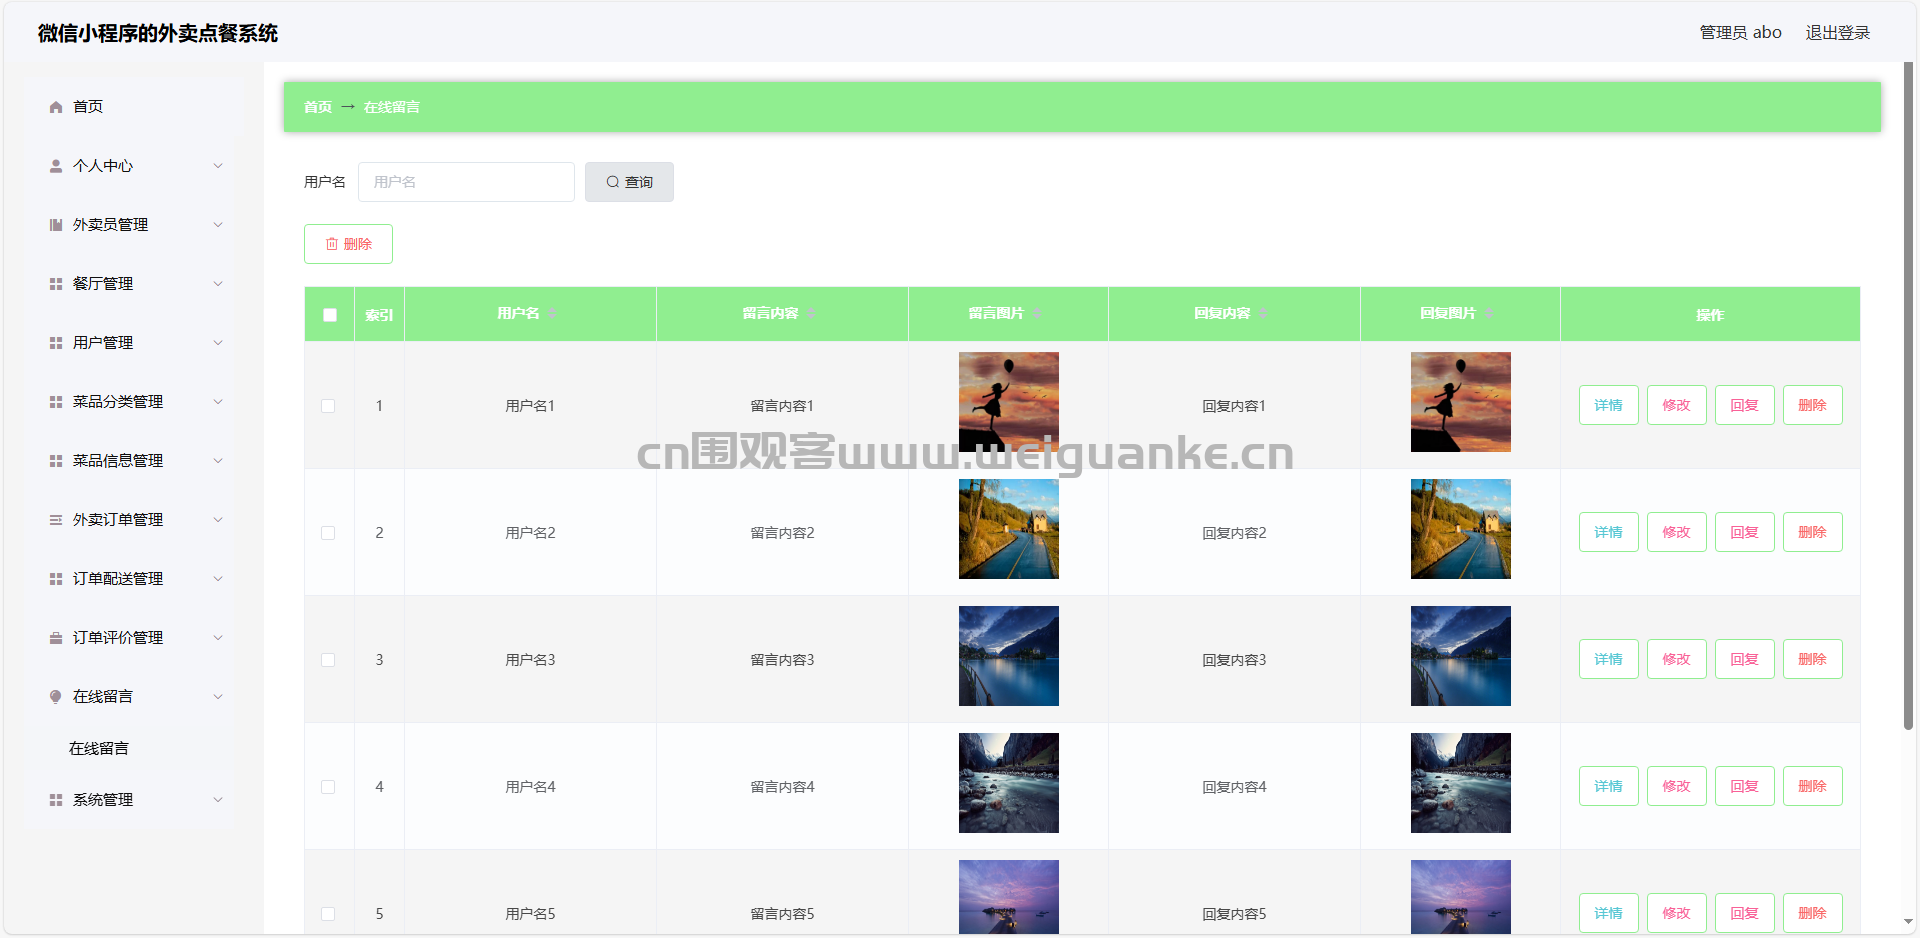
Task: Expand the 系统管理 chevron
Action: coord(218,800)
